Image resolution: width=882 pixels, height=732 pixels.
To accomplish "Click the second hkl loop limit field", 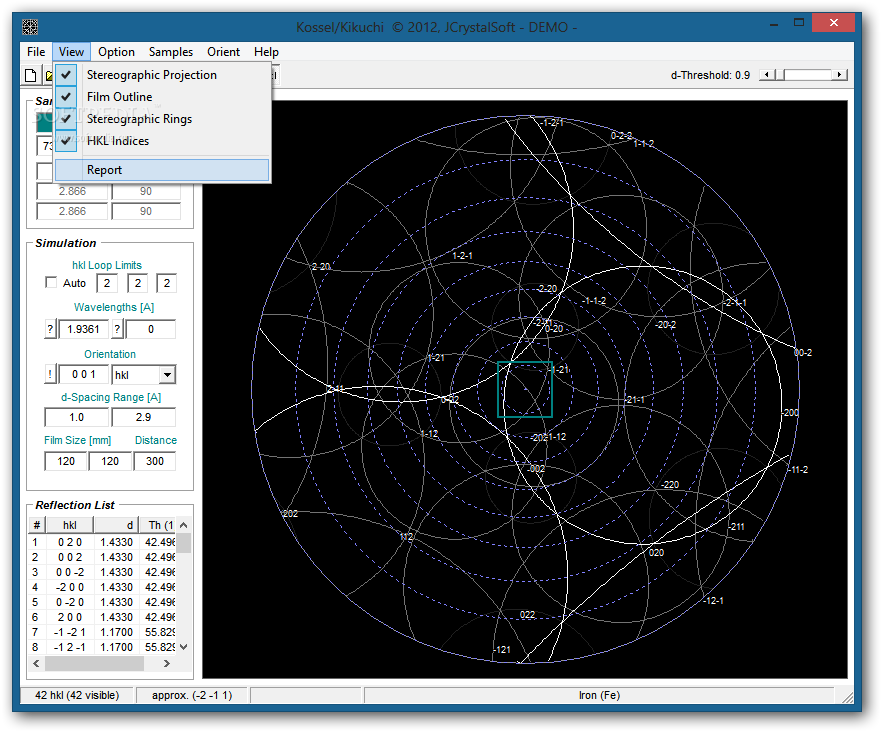I will pyautogui.click(x=138, y=283).
